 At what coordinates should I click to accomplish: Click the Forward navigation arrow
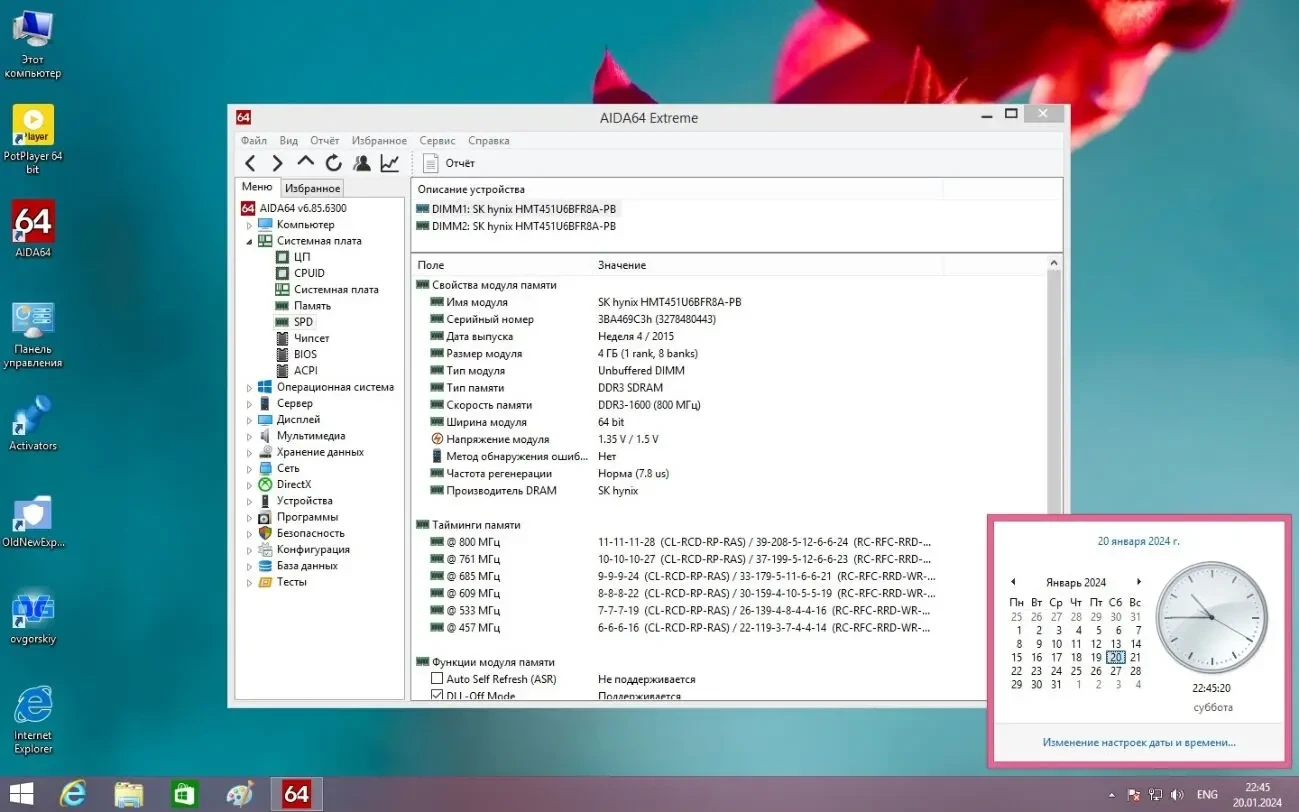coord(277,162)
